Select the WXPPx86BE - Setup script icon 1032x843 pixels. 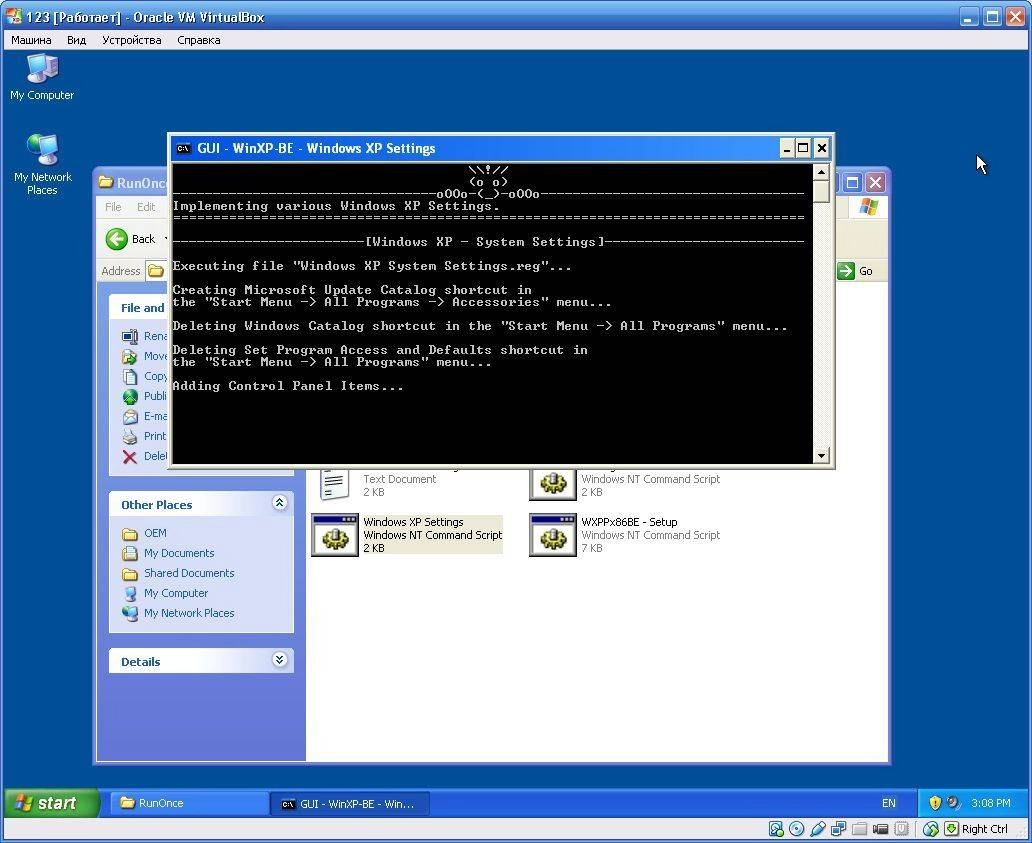tap(552, 535)
